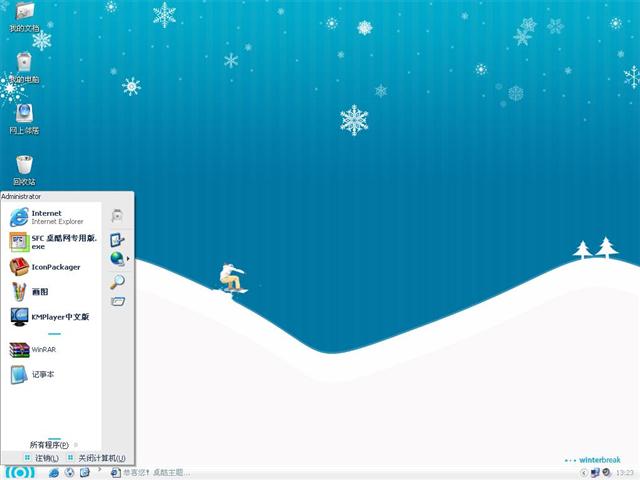The image size is (640, 480).
Task: Click the third quick launch icon
Action: (84, 473)
